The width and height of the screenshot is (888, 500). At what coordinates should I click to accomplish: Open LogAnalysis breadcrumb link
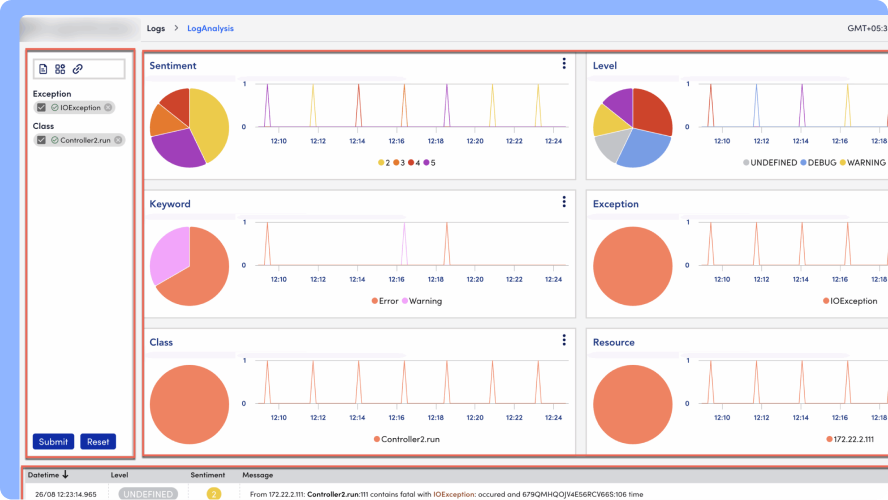coord(210,28)
